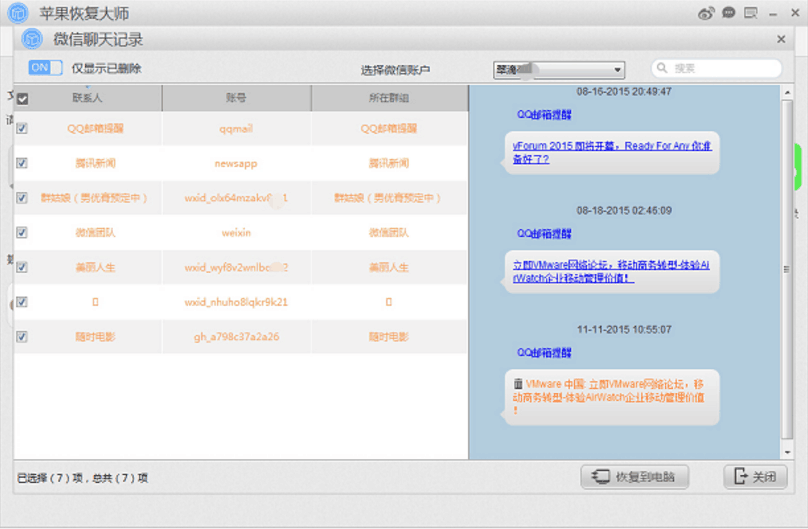Click the chat panel scrollbar down arrow
The image size is (808, 529).
coord(787,453)
